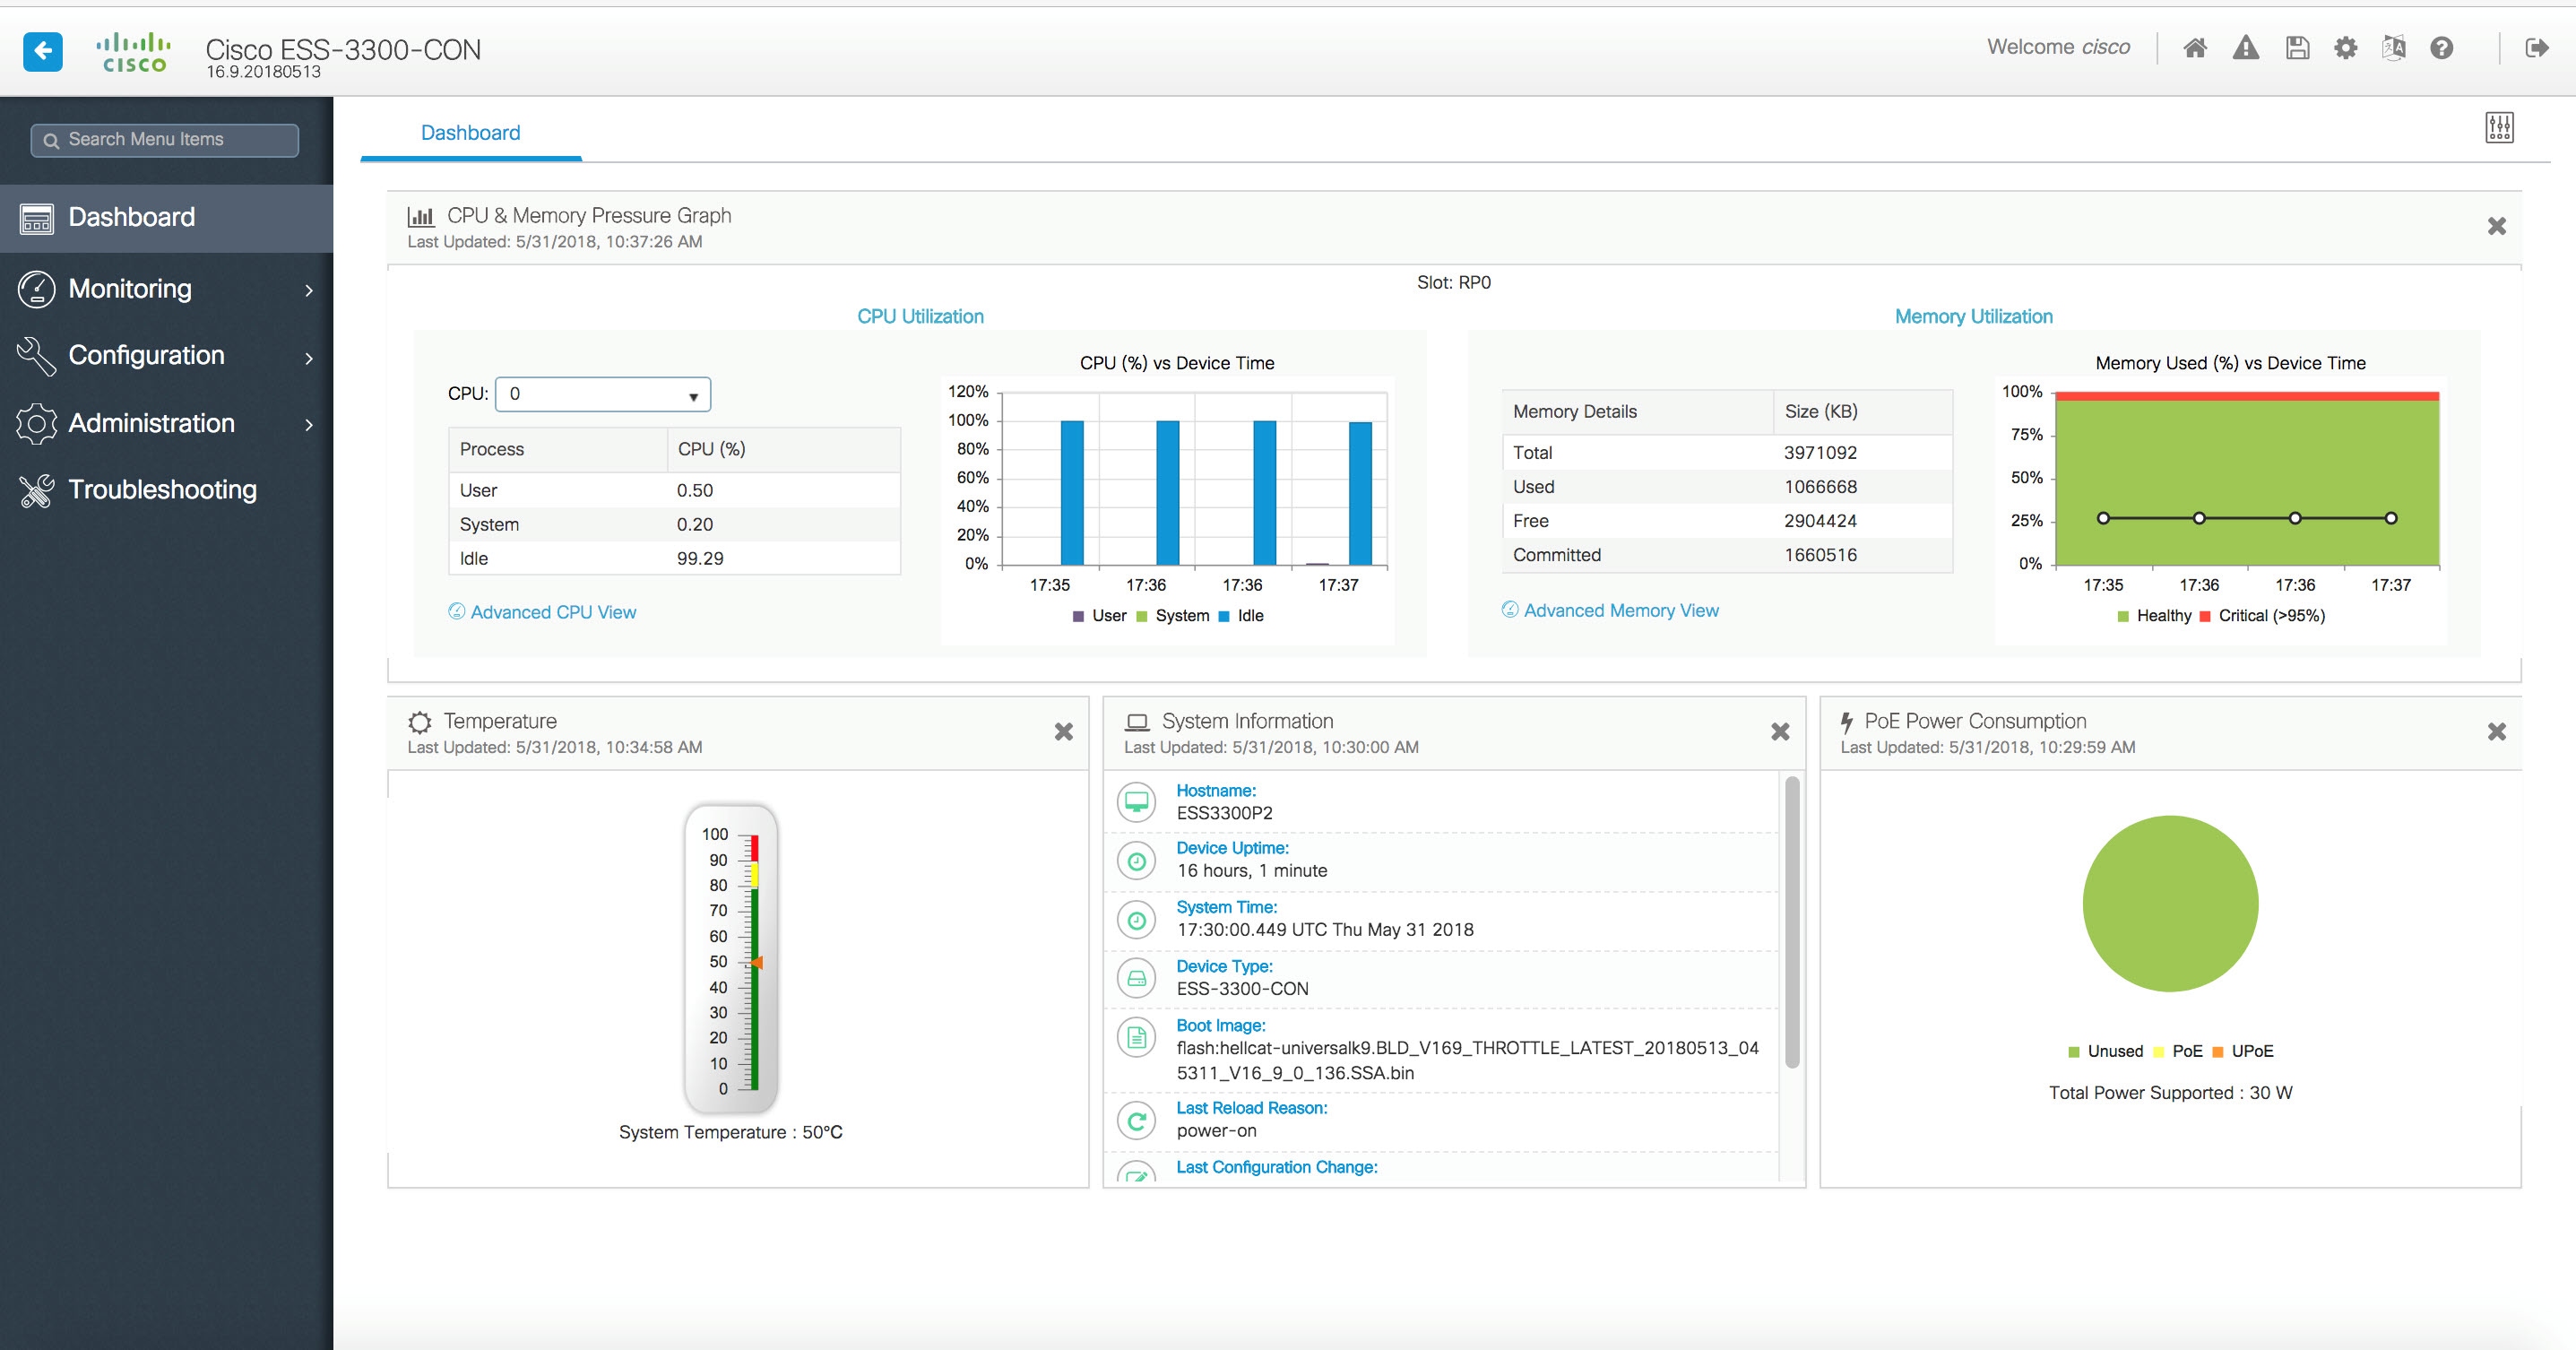Open the language translate icon
2576x1350 pixels.
tap(2394, 47)
